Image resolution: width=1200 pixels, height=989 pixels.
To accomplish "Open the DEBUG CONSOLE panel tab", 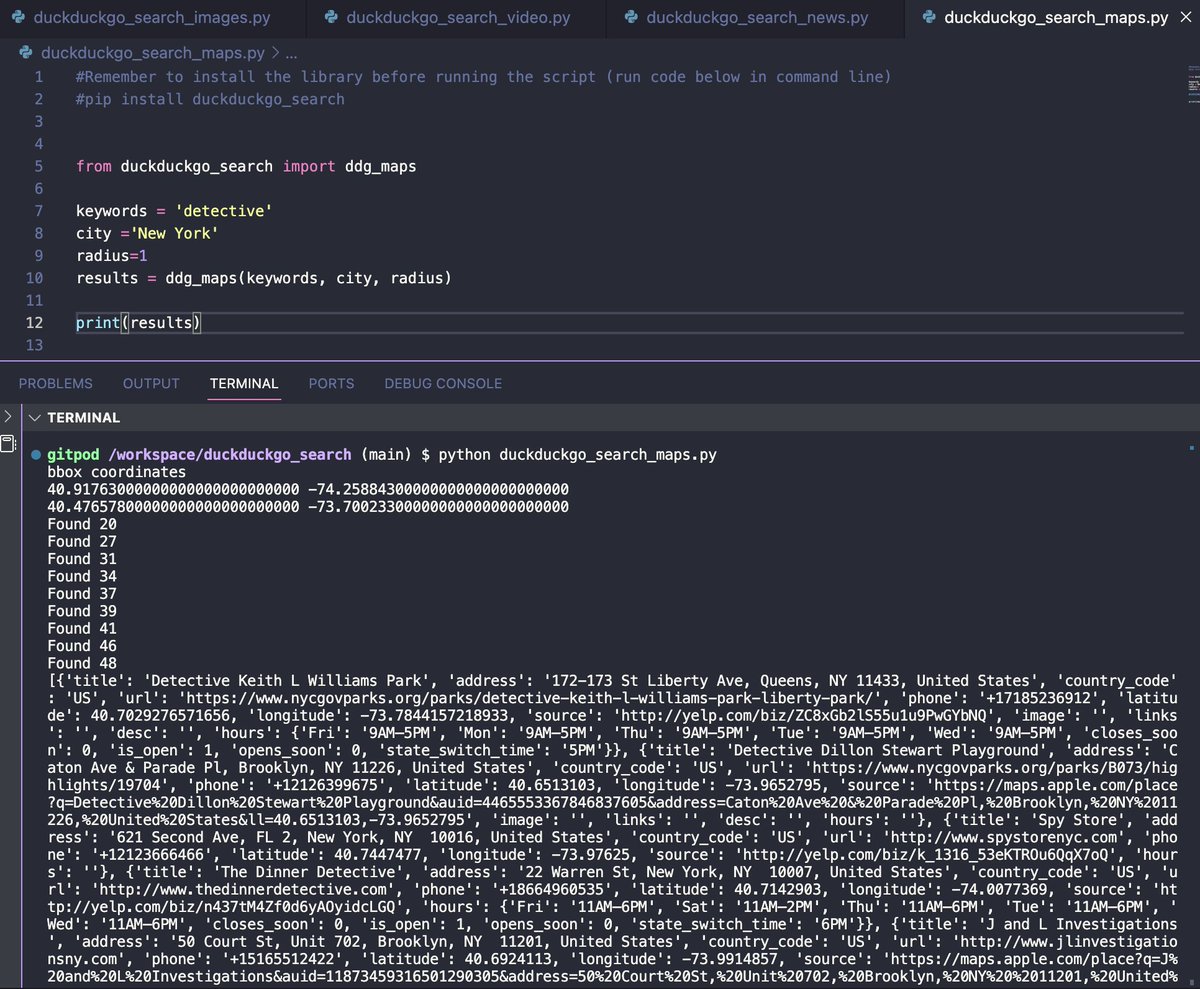I will (443, 383).
